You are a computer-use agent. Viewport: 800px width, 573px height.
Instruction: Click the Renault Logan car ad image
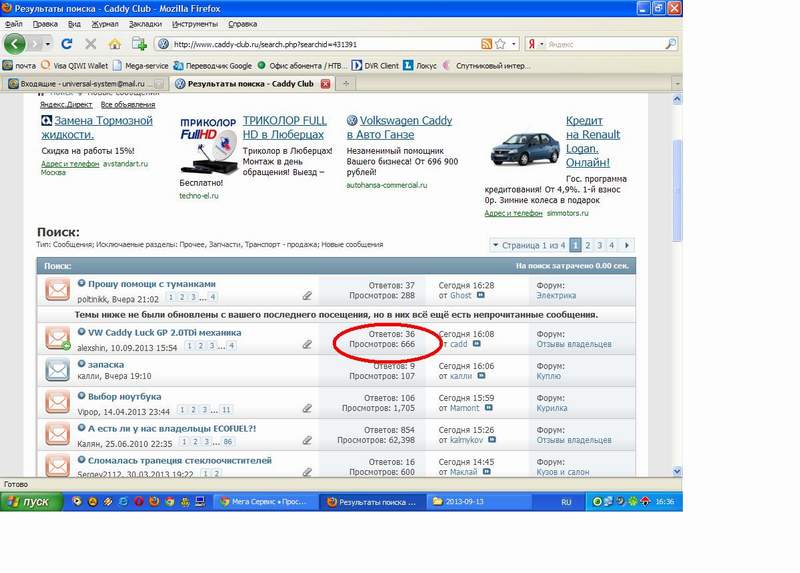(x=525, y=149)
